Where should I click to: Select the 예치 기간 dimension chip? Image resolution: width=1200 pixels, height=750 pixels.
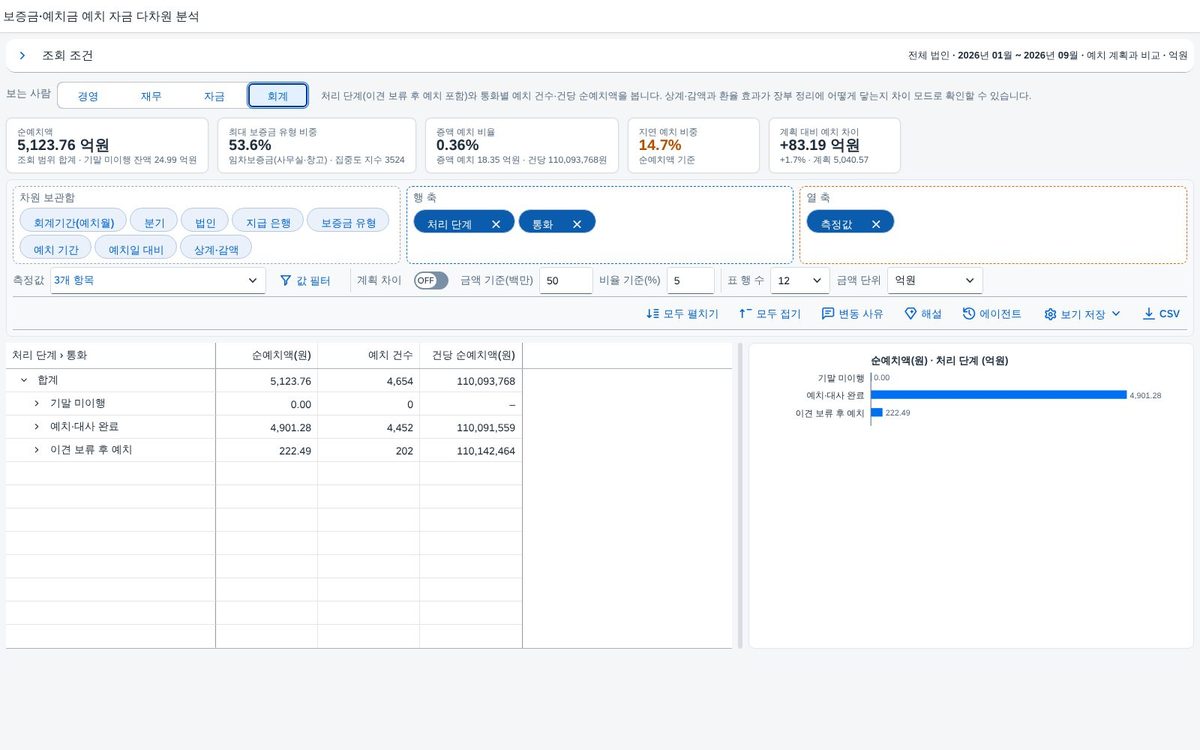tap(56, 248)
